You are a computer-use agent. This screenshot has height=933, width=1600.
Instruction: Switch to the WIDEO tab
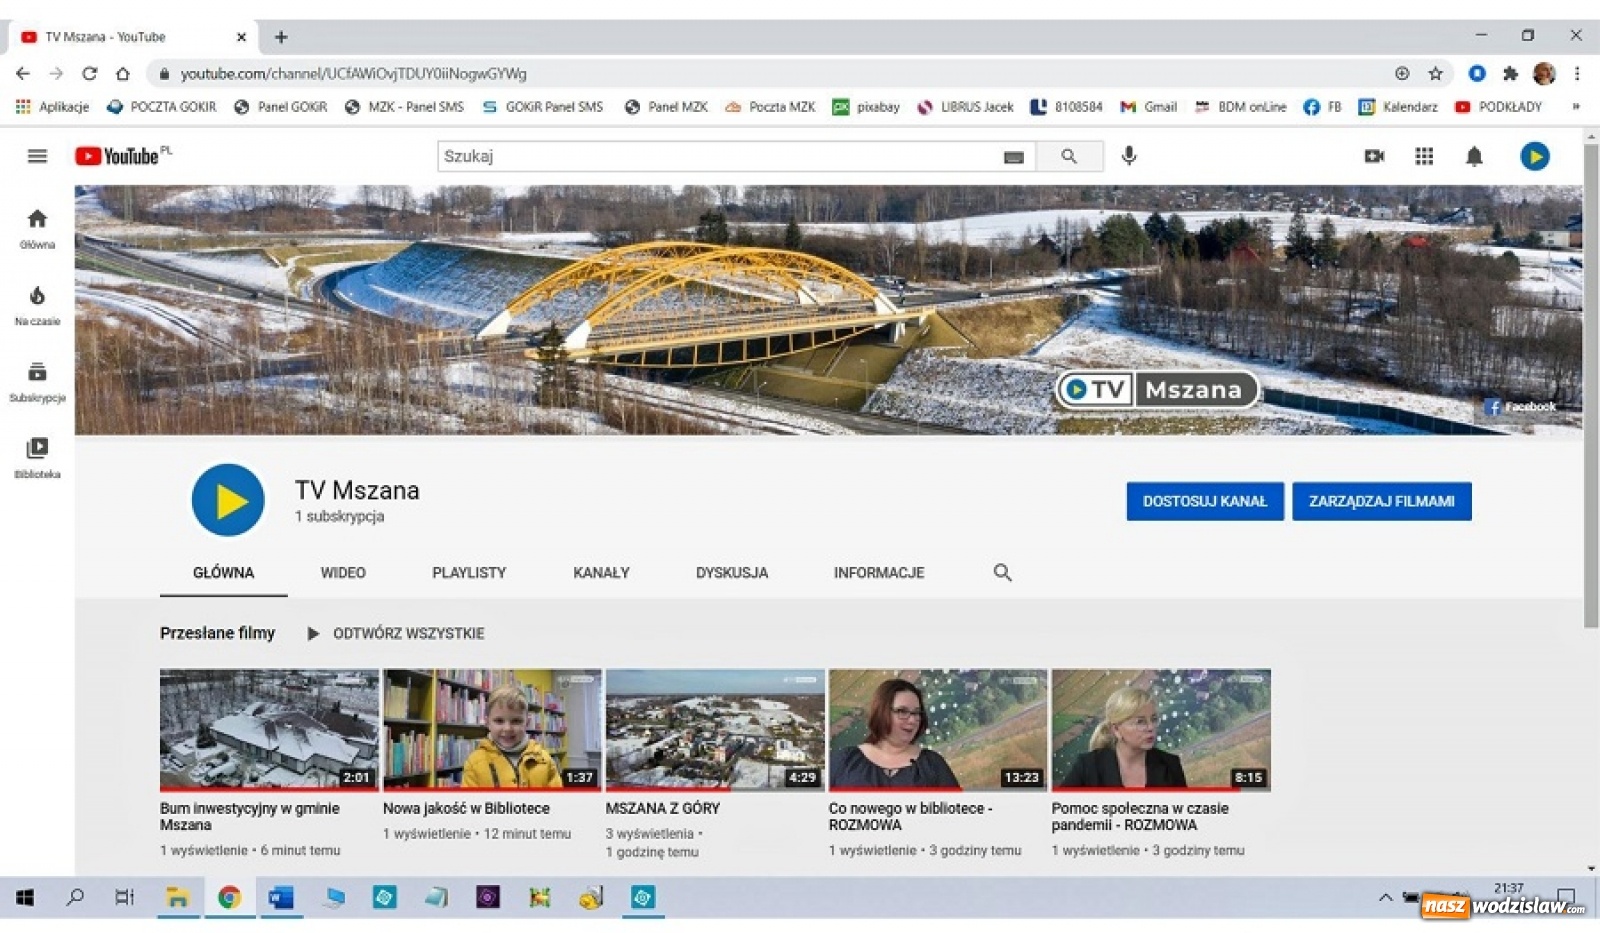click(x=343, y=572)
